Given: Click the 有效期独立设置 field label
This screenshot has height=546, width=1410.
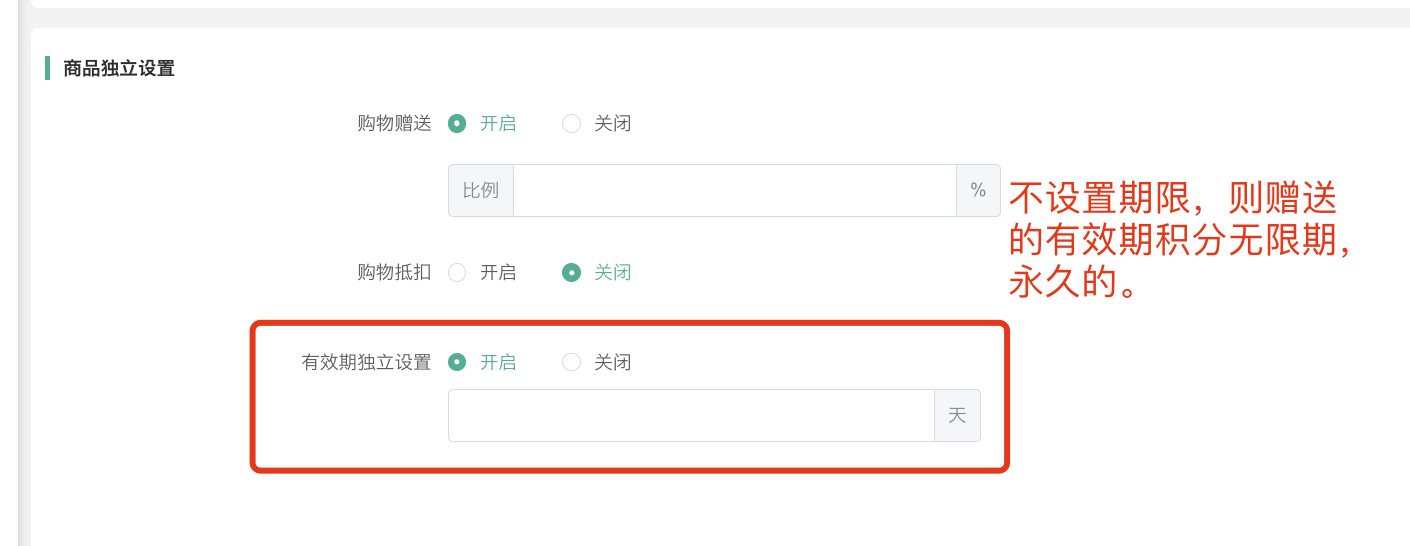Looking at the screenshot, I should click(366, 362).
